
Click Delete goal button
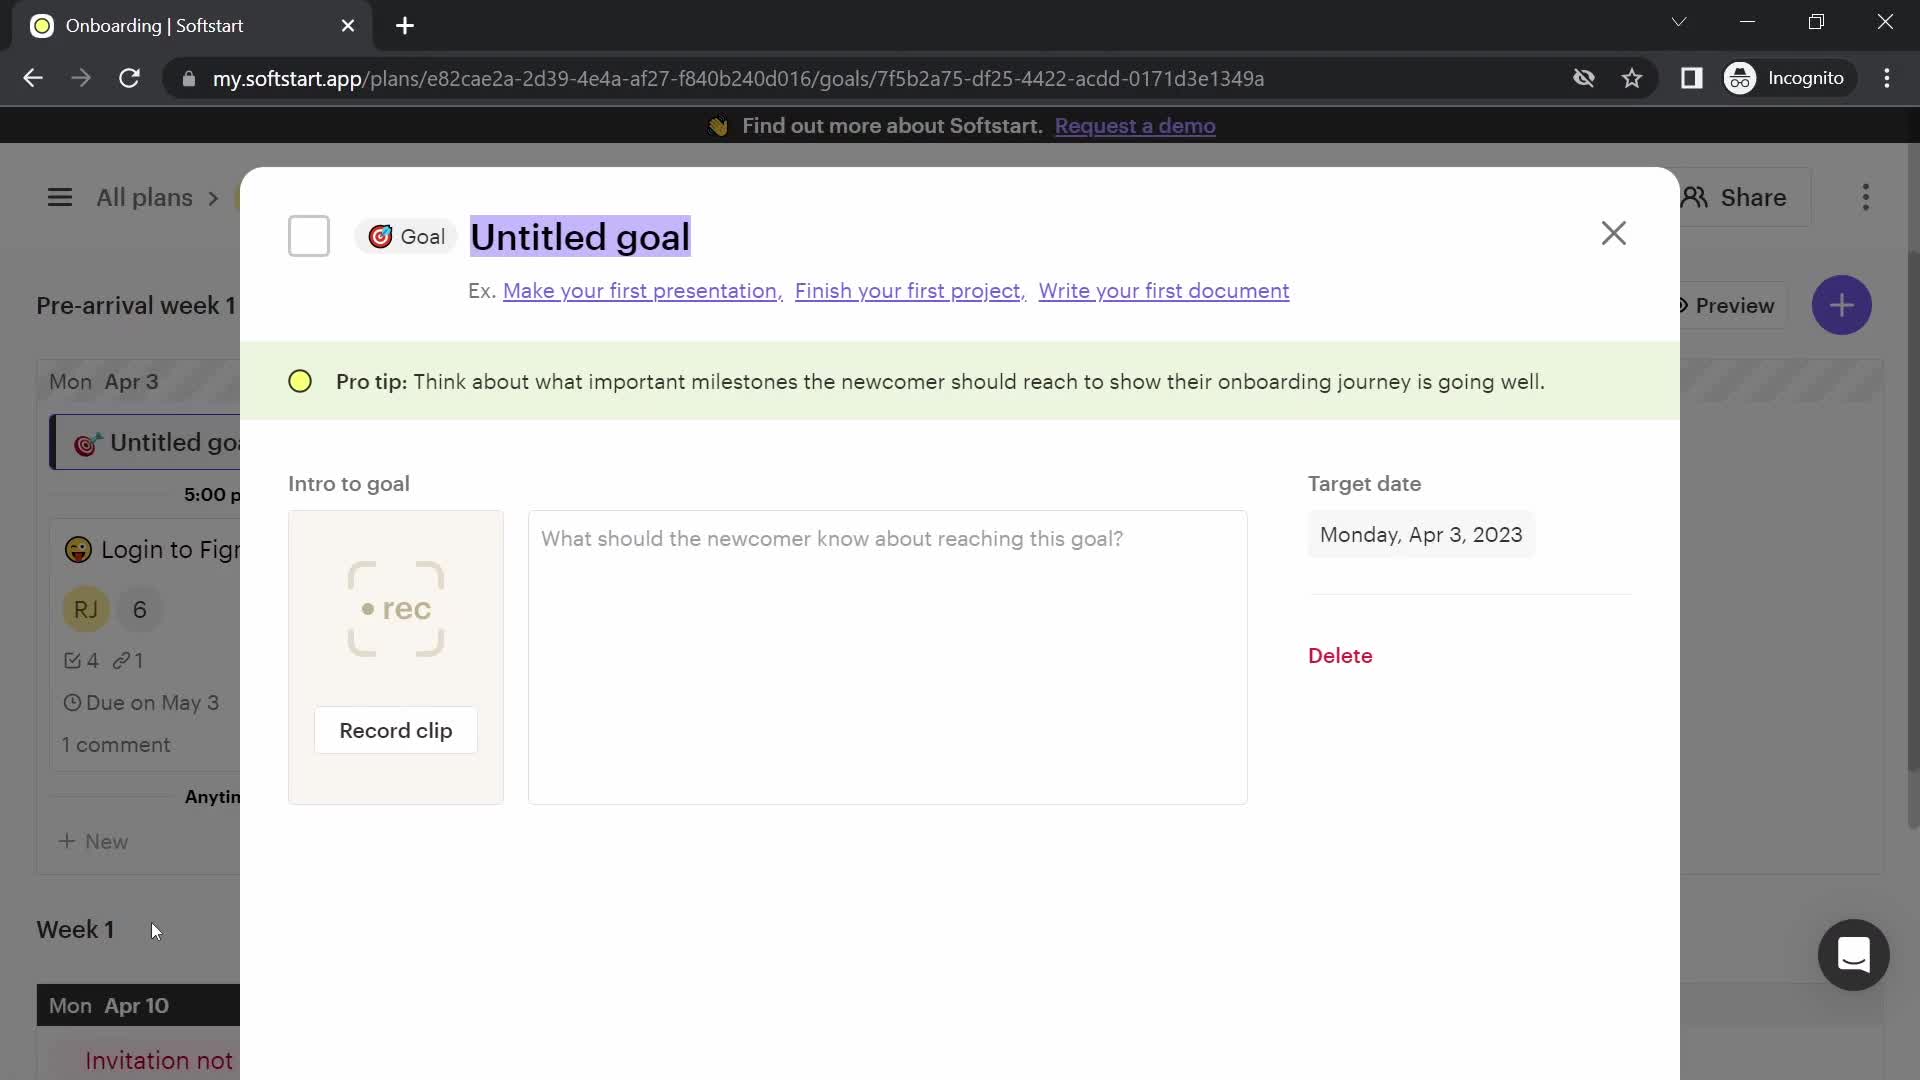1341,657
